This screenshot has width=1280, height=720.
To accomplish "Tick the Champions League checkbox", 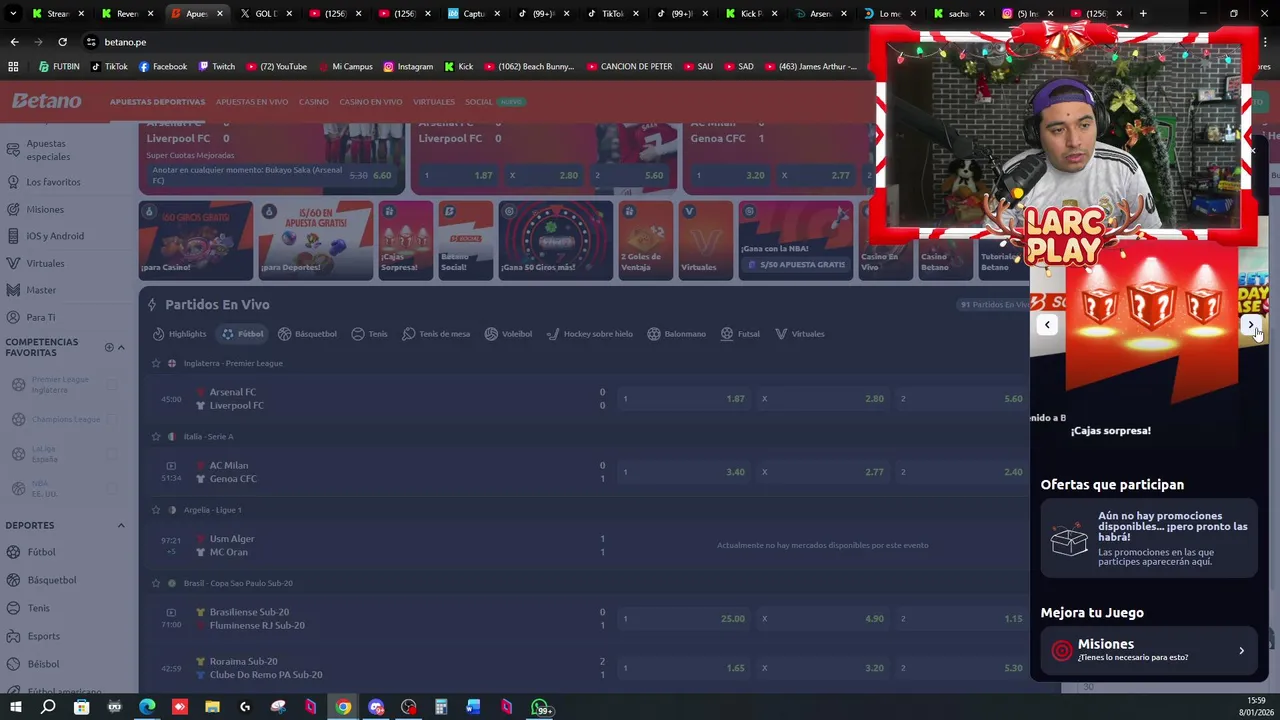I will pos(112,419).
